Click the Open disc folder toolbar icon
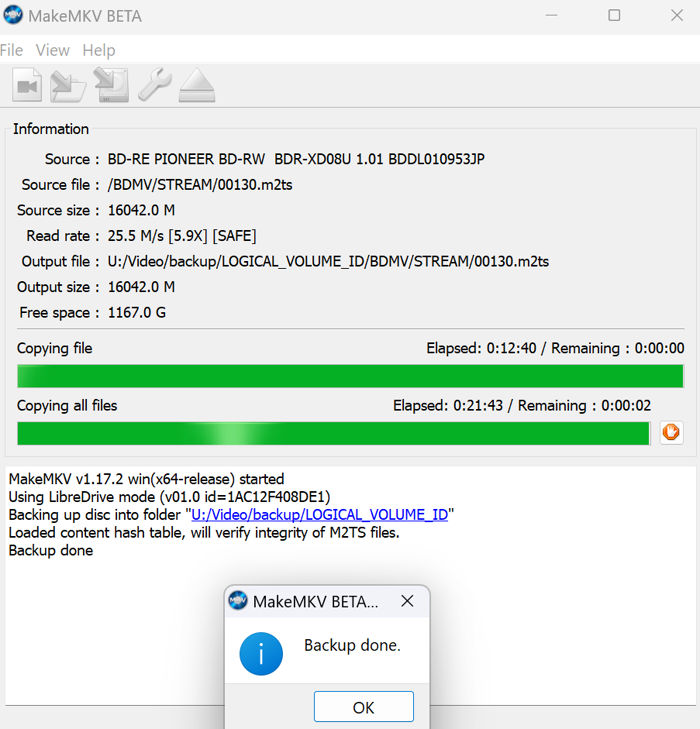The image size is (700, 729). click(68, 86)
